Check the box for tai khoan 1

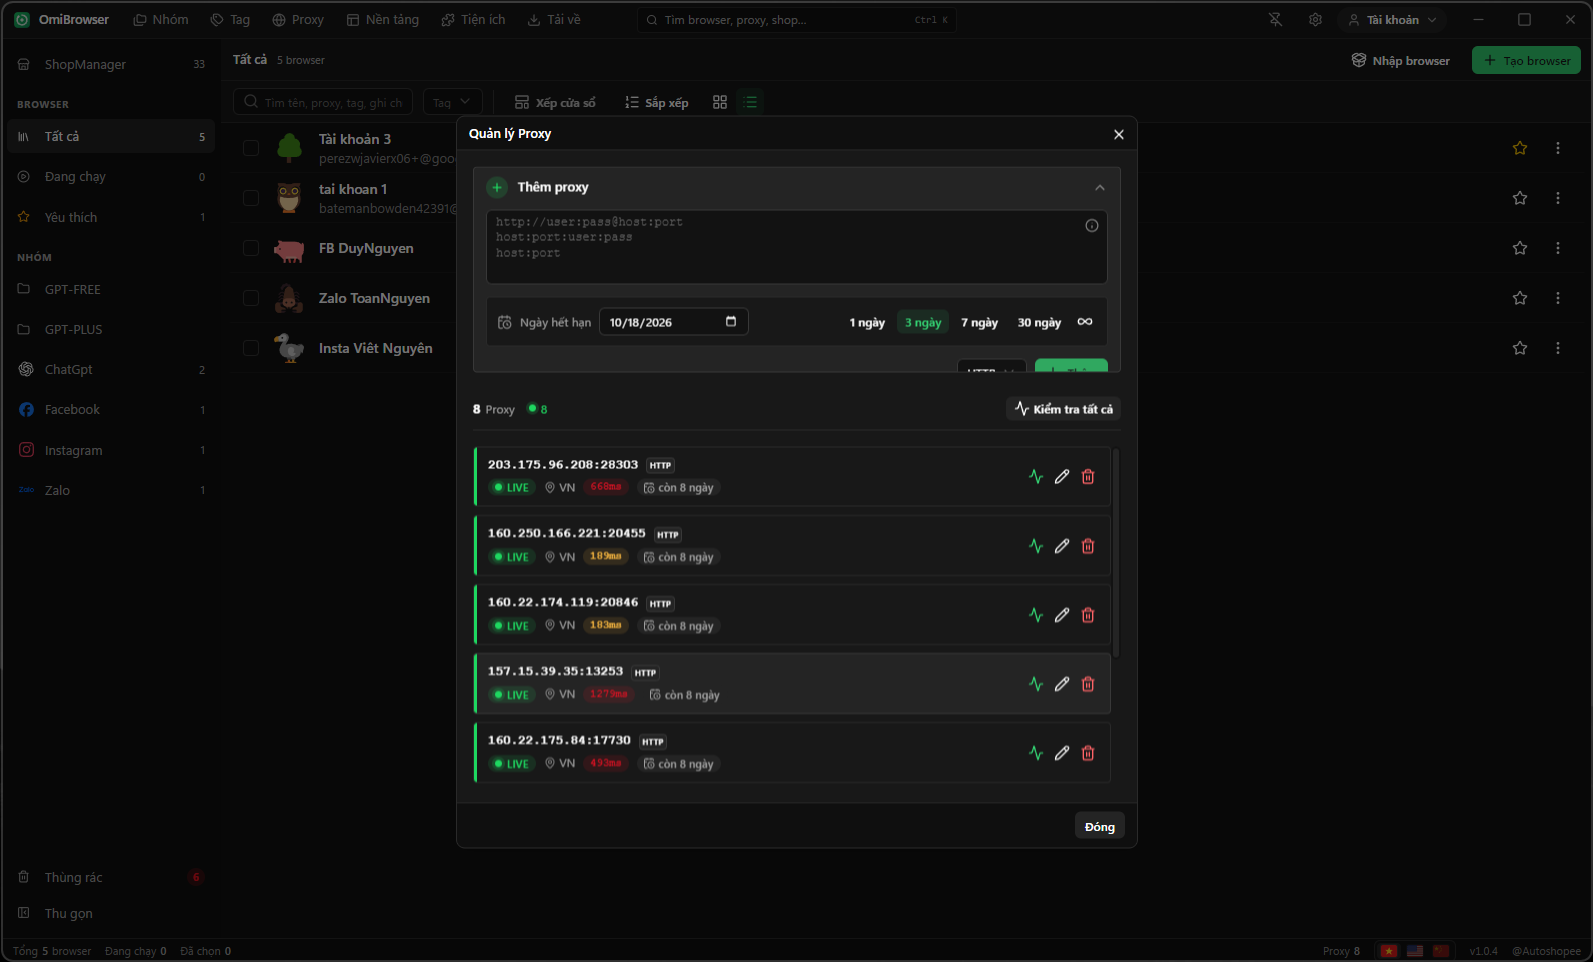tap(251, 198)
